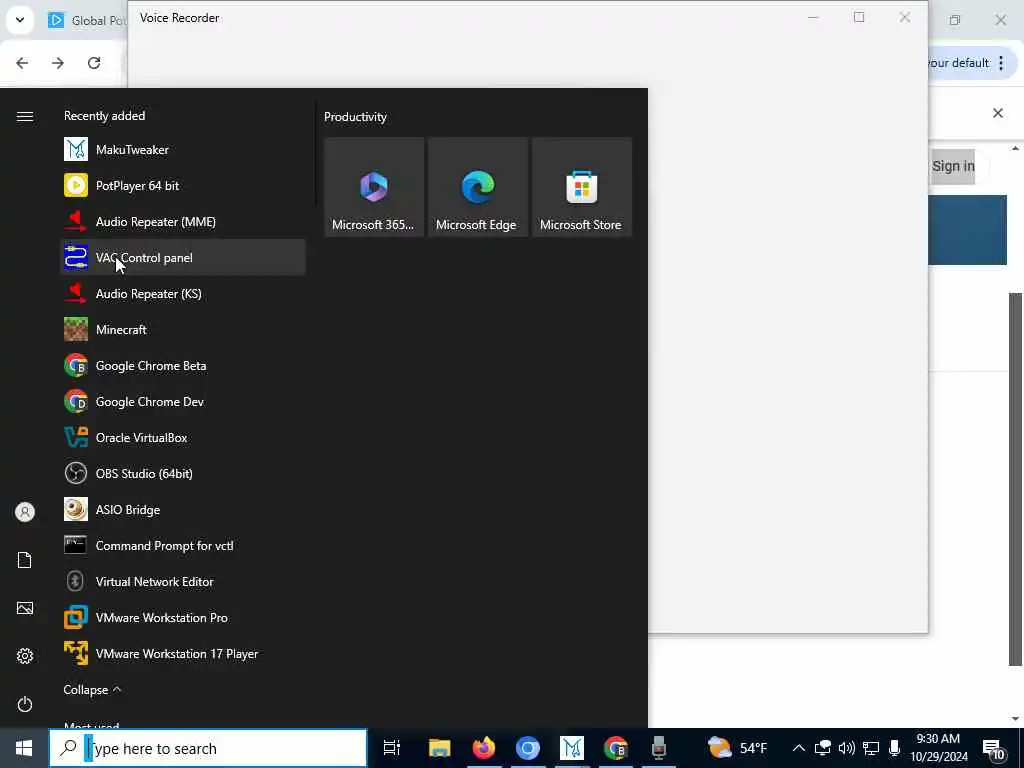Switch to Voice Recorder on the taskbar

[659, 748]
